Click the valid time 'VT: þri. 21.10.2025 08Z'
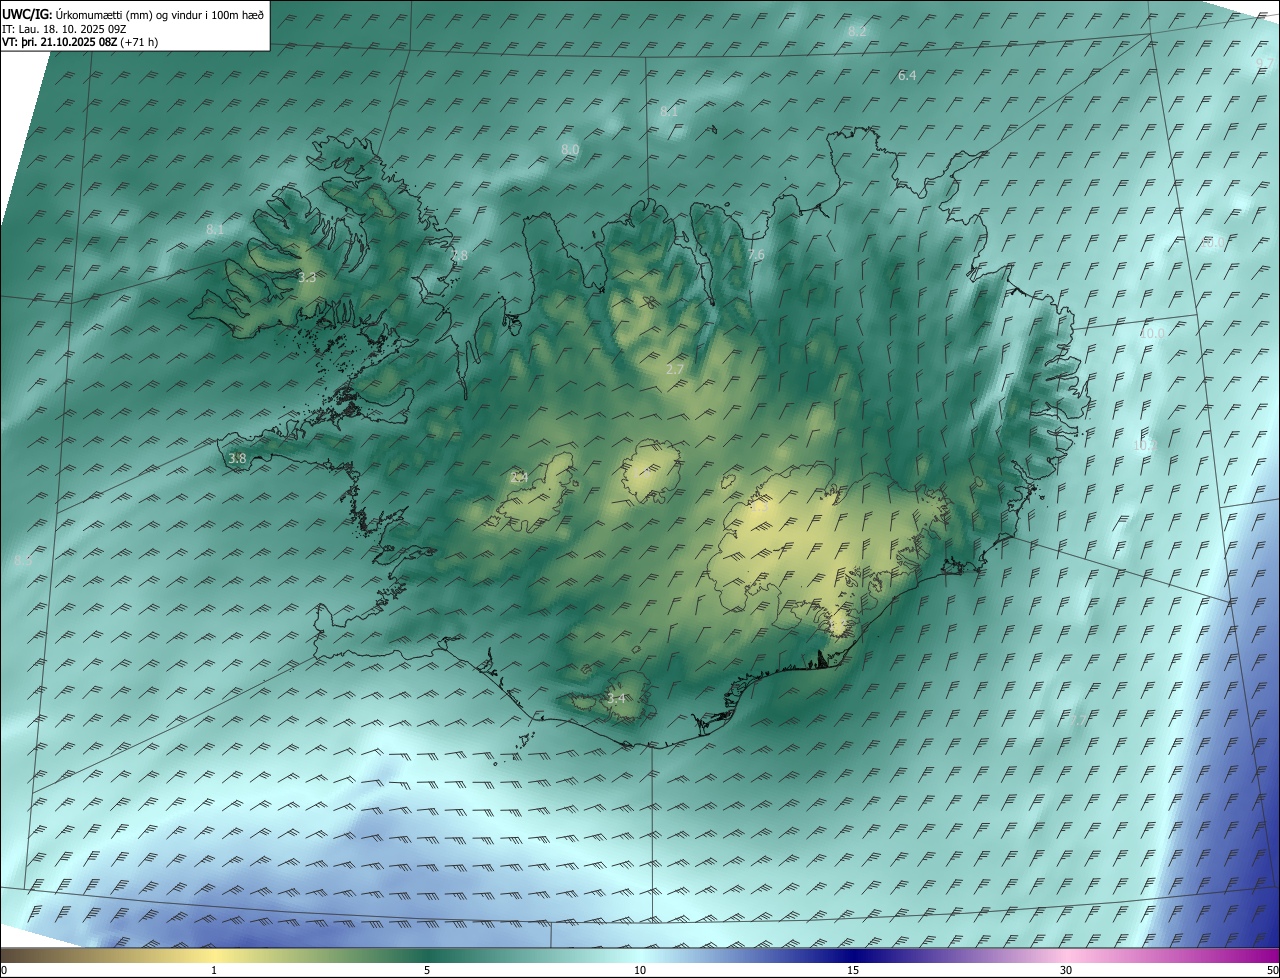The image size is (1280, 978). click(x=59, y=42)
